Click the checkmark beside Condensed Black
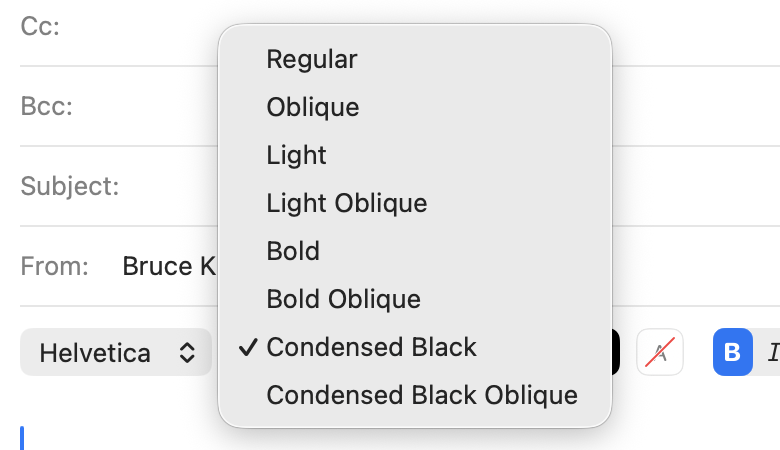Screen dimensions: 780x450 click(x=247, y=346)
